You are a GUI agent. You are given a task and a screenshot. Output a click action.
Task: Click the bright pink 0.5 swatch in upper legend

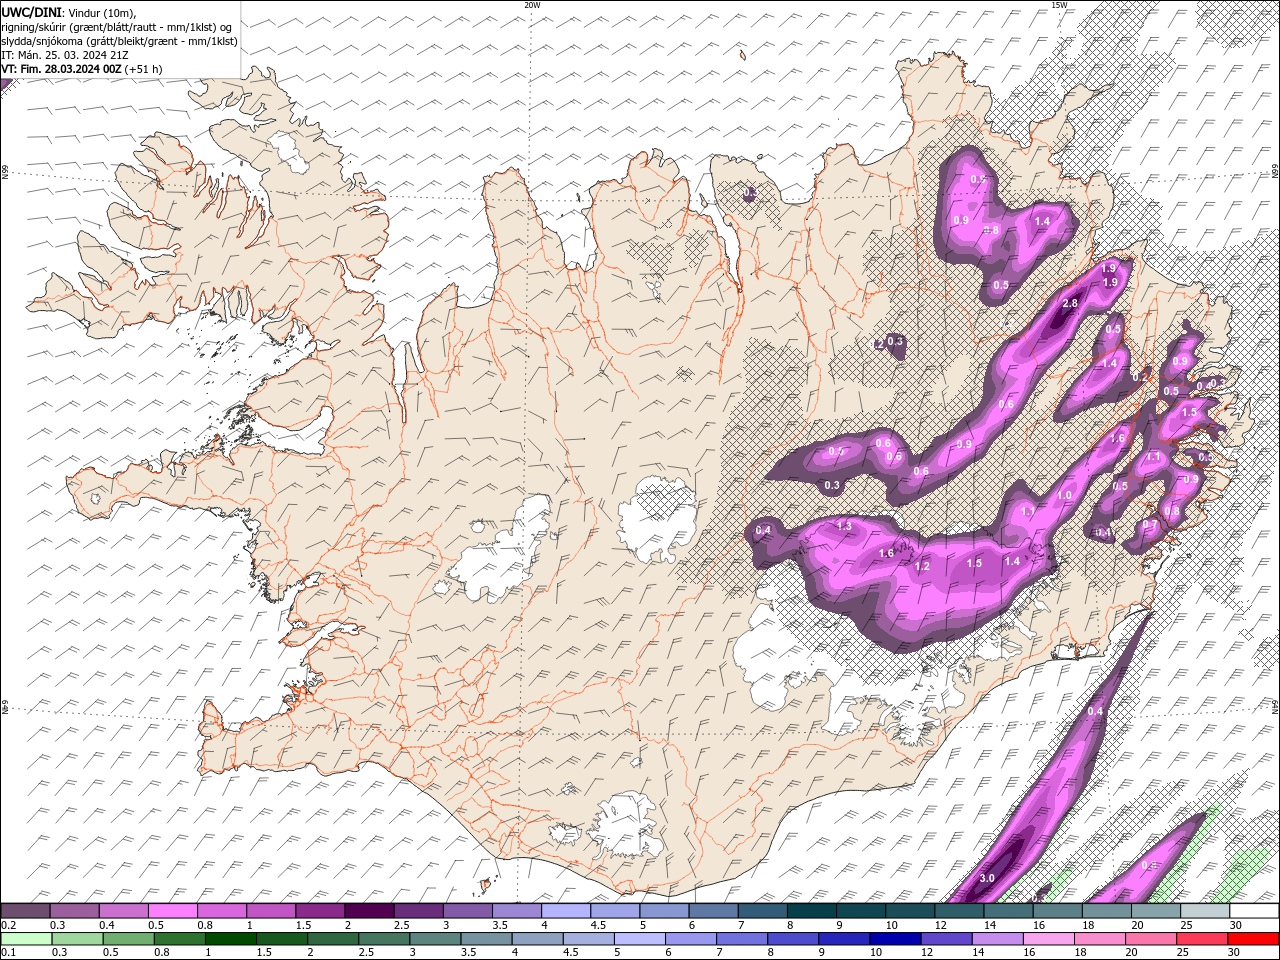(173, 911)
